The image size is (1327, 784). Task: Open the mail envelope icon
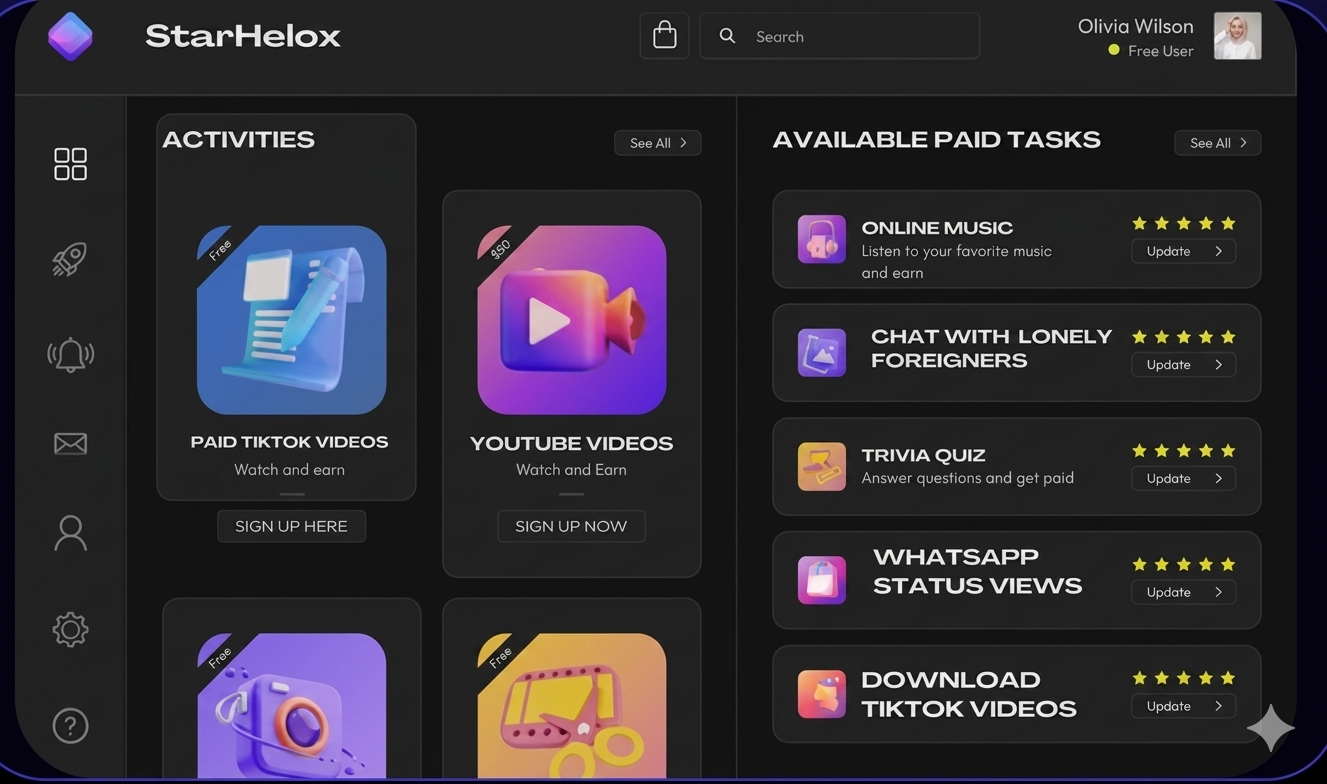click(70, 443)
